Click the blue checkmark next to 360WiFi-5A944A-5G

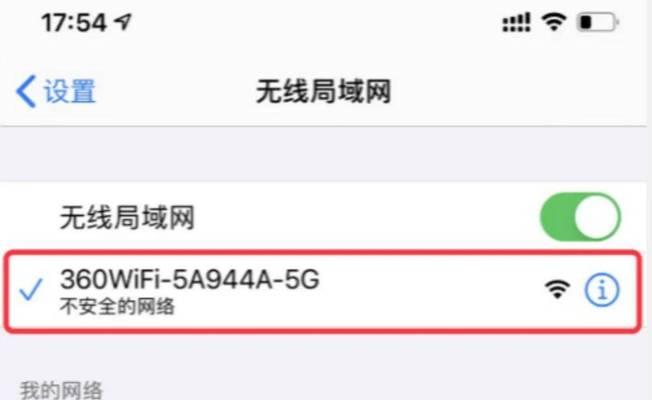click(31, 289)
